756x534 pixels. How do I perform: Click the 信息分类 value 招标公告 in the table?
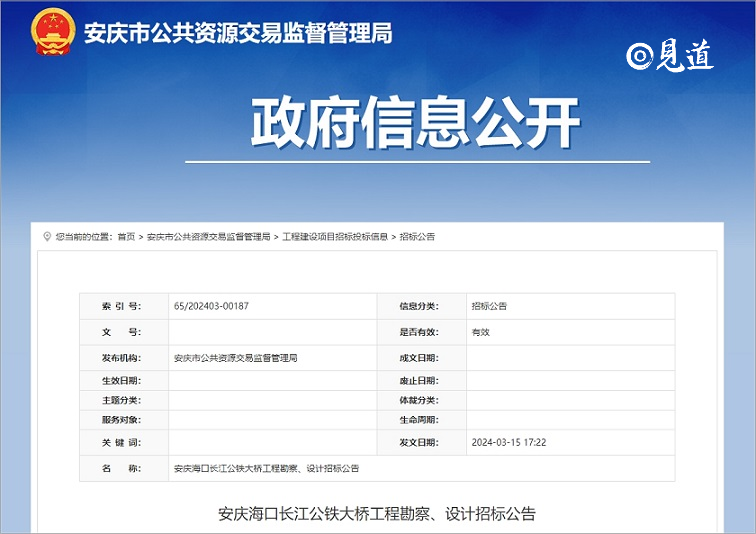coord(489,306)
